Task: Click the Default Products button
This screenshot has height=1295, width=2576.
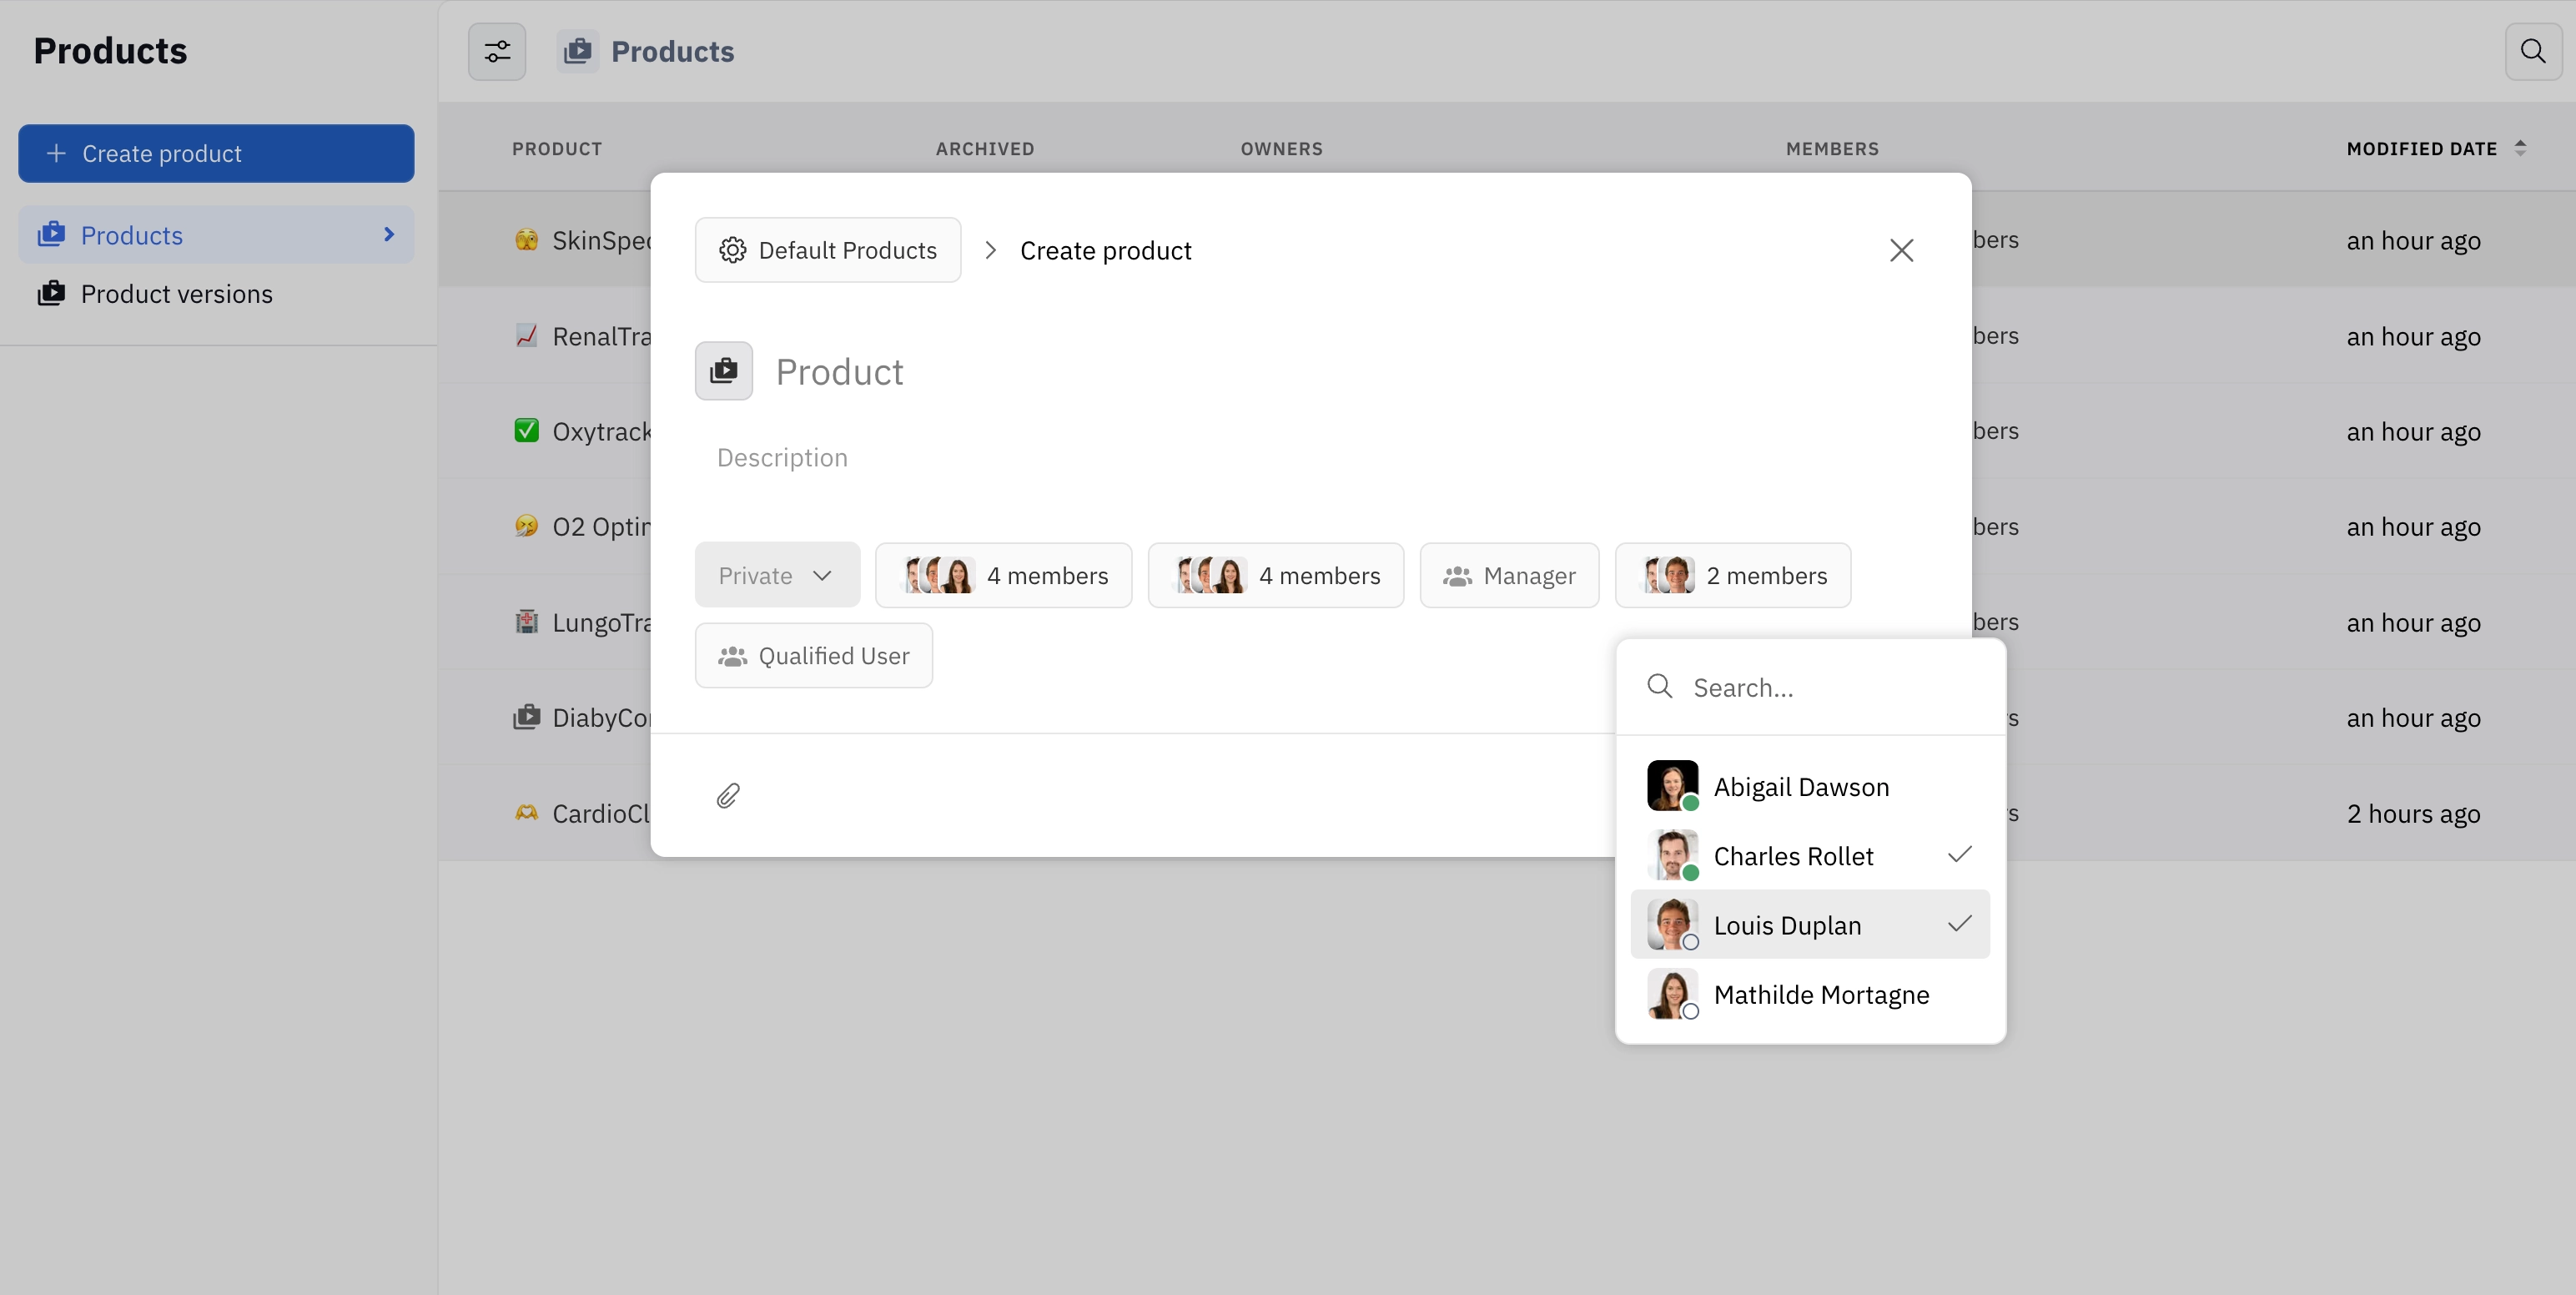Action: [828, 250]
